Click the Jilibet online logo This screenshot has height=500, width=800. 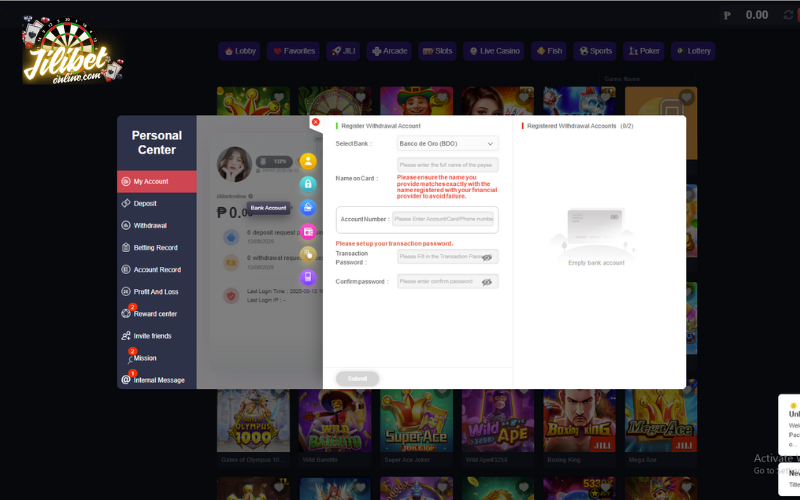coord(72,50)
